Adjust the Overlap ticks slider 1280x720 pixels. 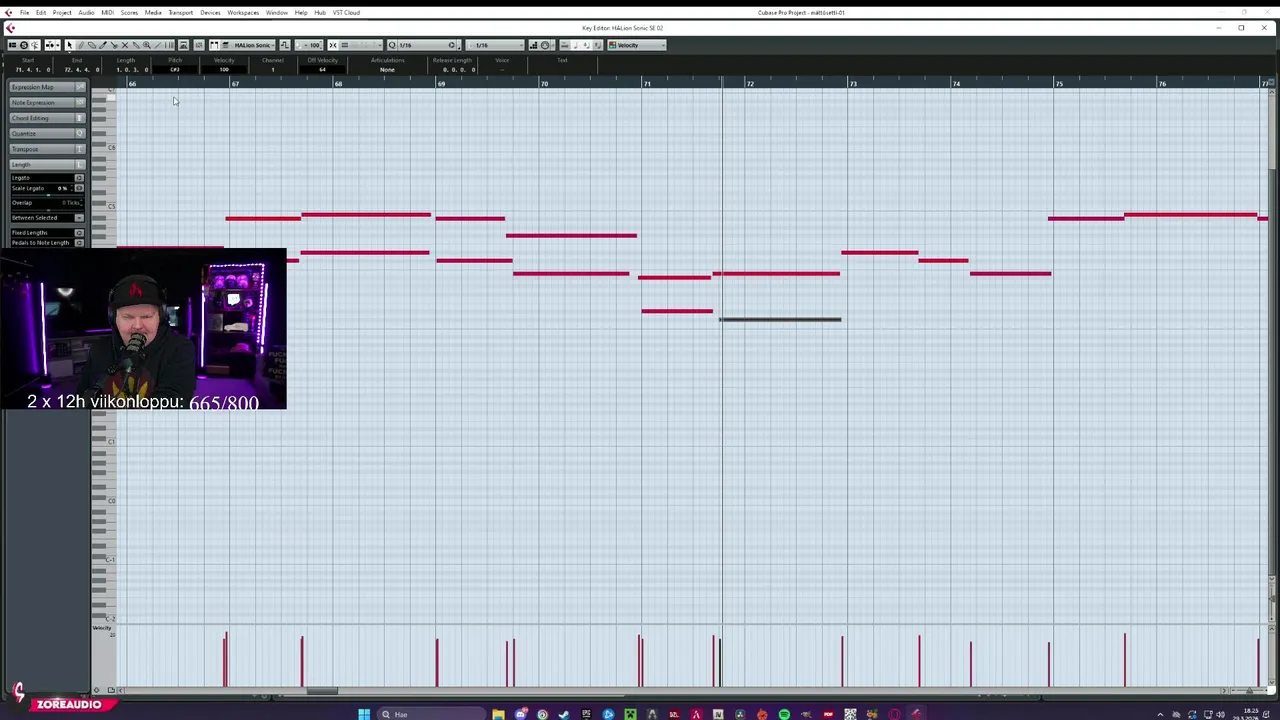(48, 210)
